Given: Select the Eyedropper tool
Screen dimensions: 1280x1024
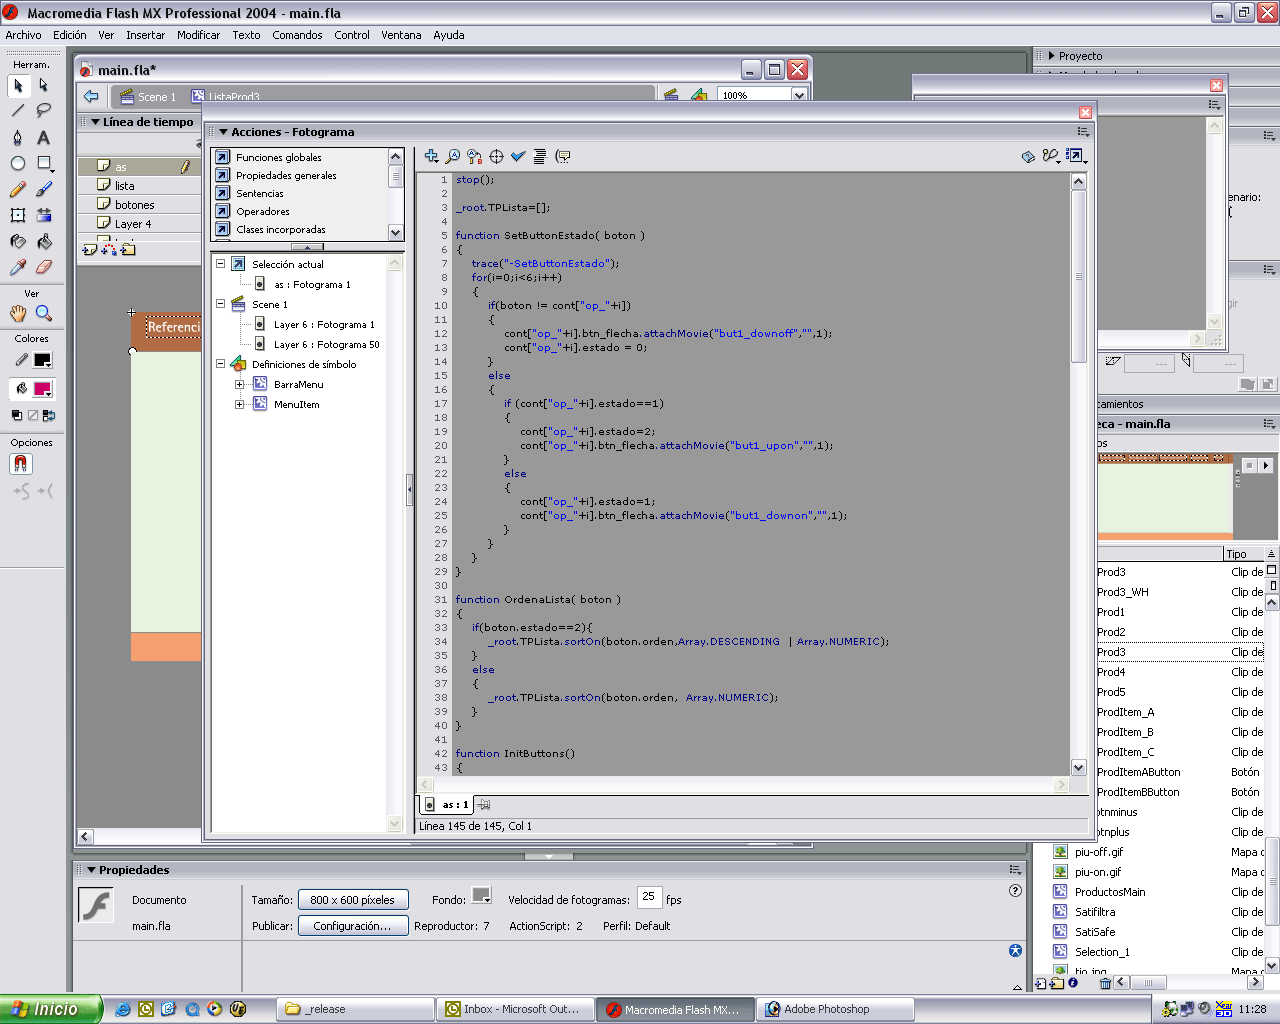Looking at the screenshot, I should pyautogui.click(x=18, y=267).
